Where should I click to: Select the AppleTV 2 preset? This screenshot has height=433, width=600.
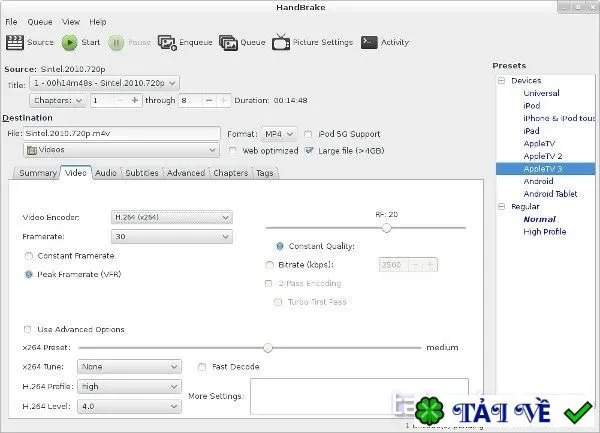pos(543,156)
